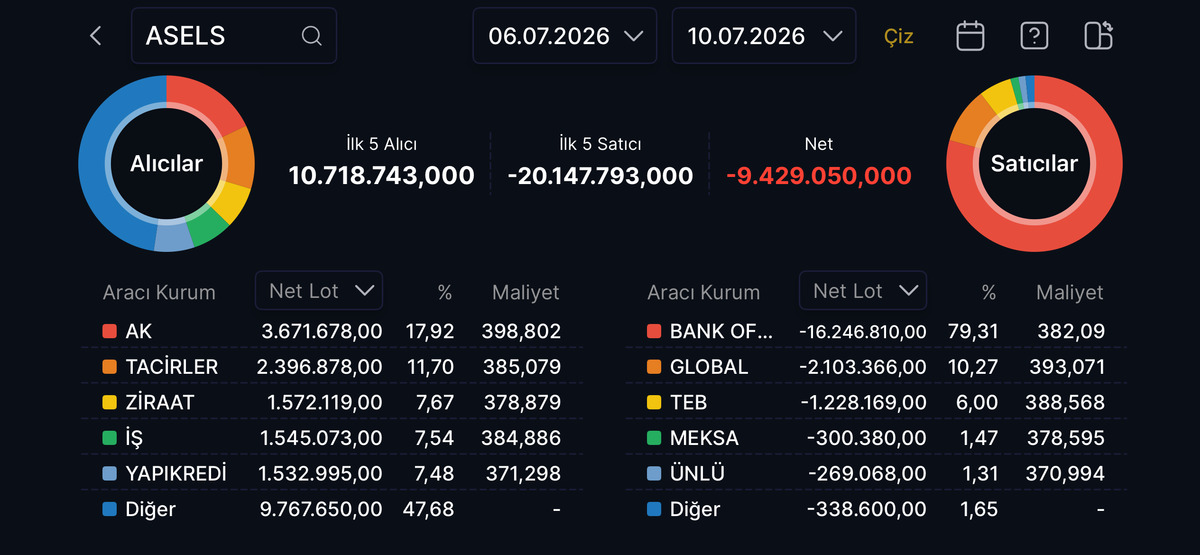Expand the sellers Net Lot dropdown
This screenshot has height=555, width=1200.
coord(863,291)
